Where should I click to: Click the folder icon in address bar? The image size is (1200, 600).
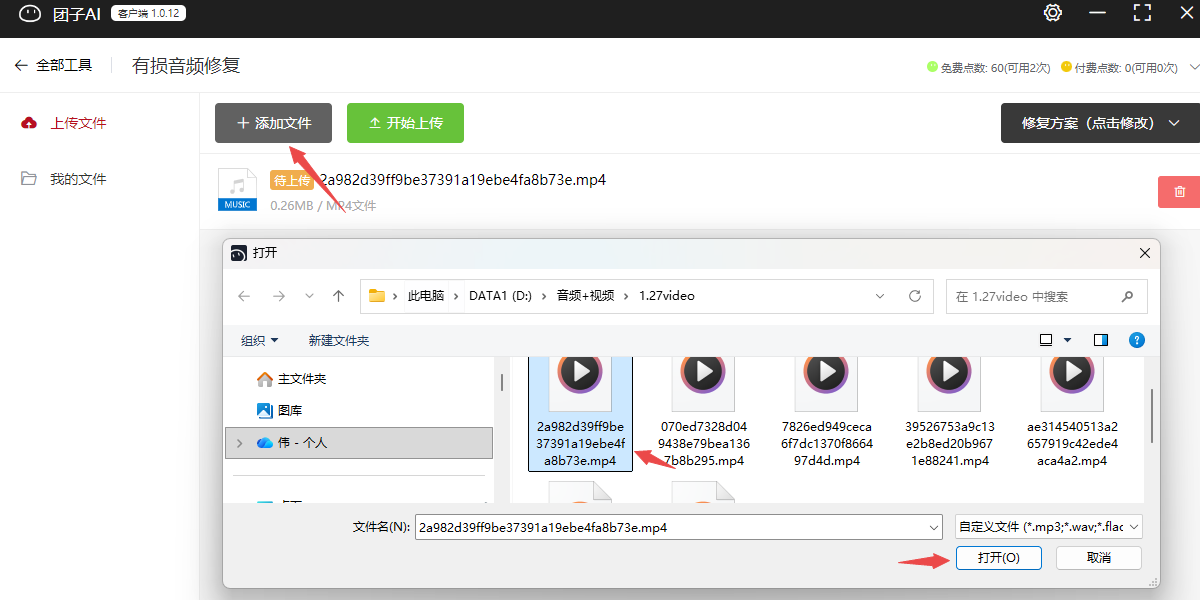point(377,296)
